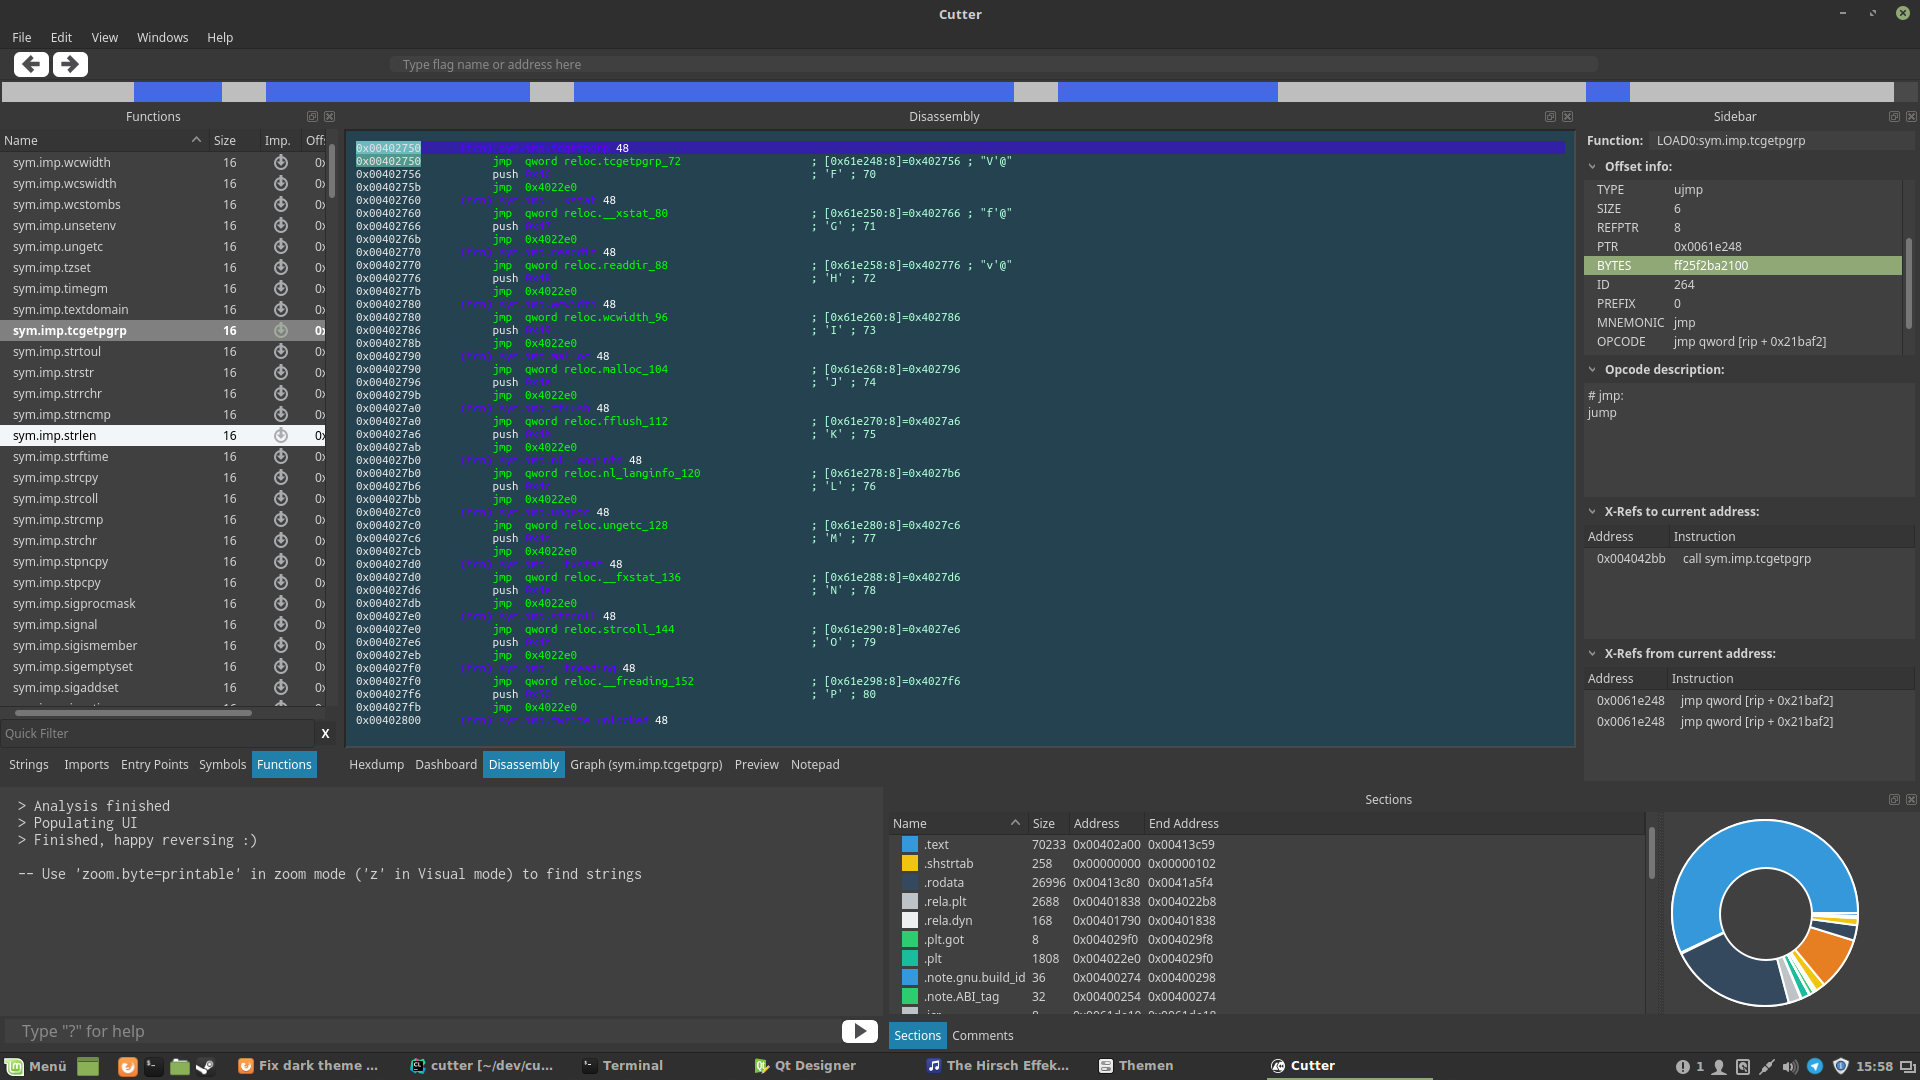Collapse the Opcode description section

(x=1593, y=370)
